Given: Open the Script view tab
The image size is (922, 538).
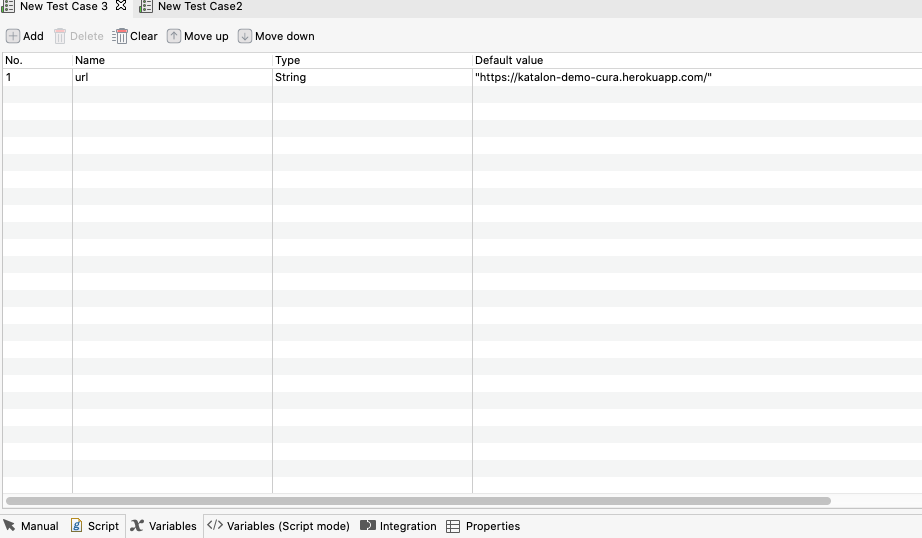Looking at the screenshot, I should point(95,526).
